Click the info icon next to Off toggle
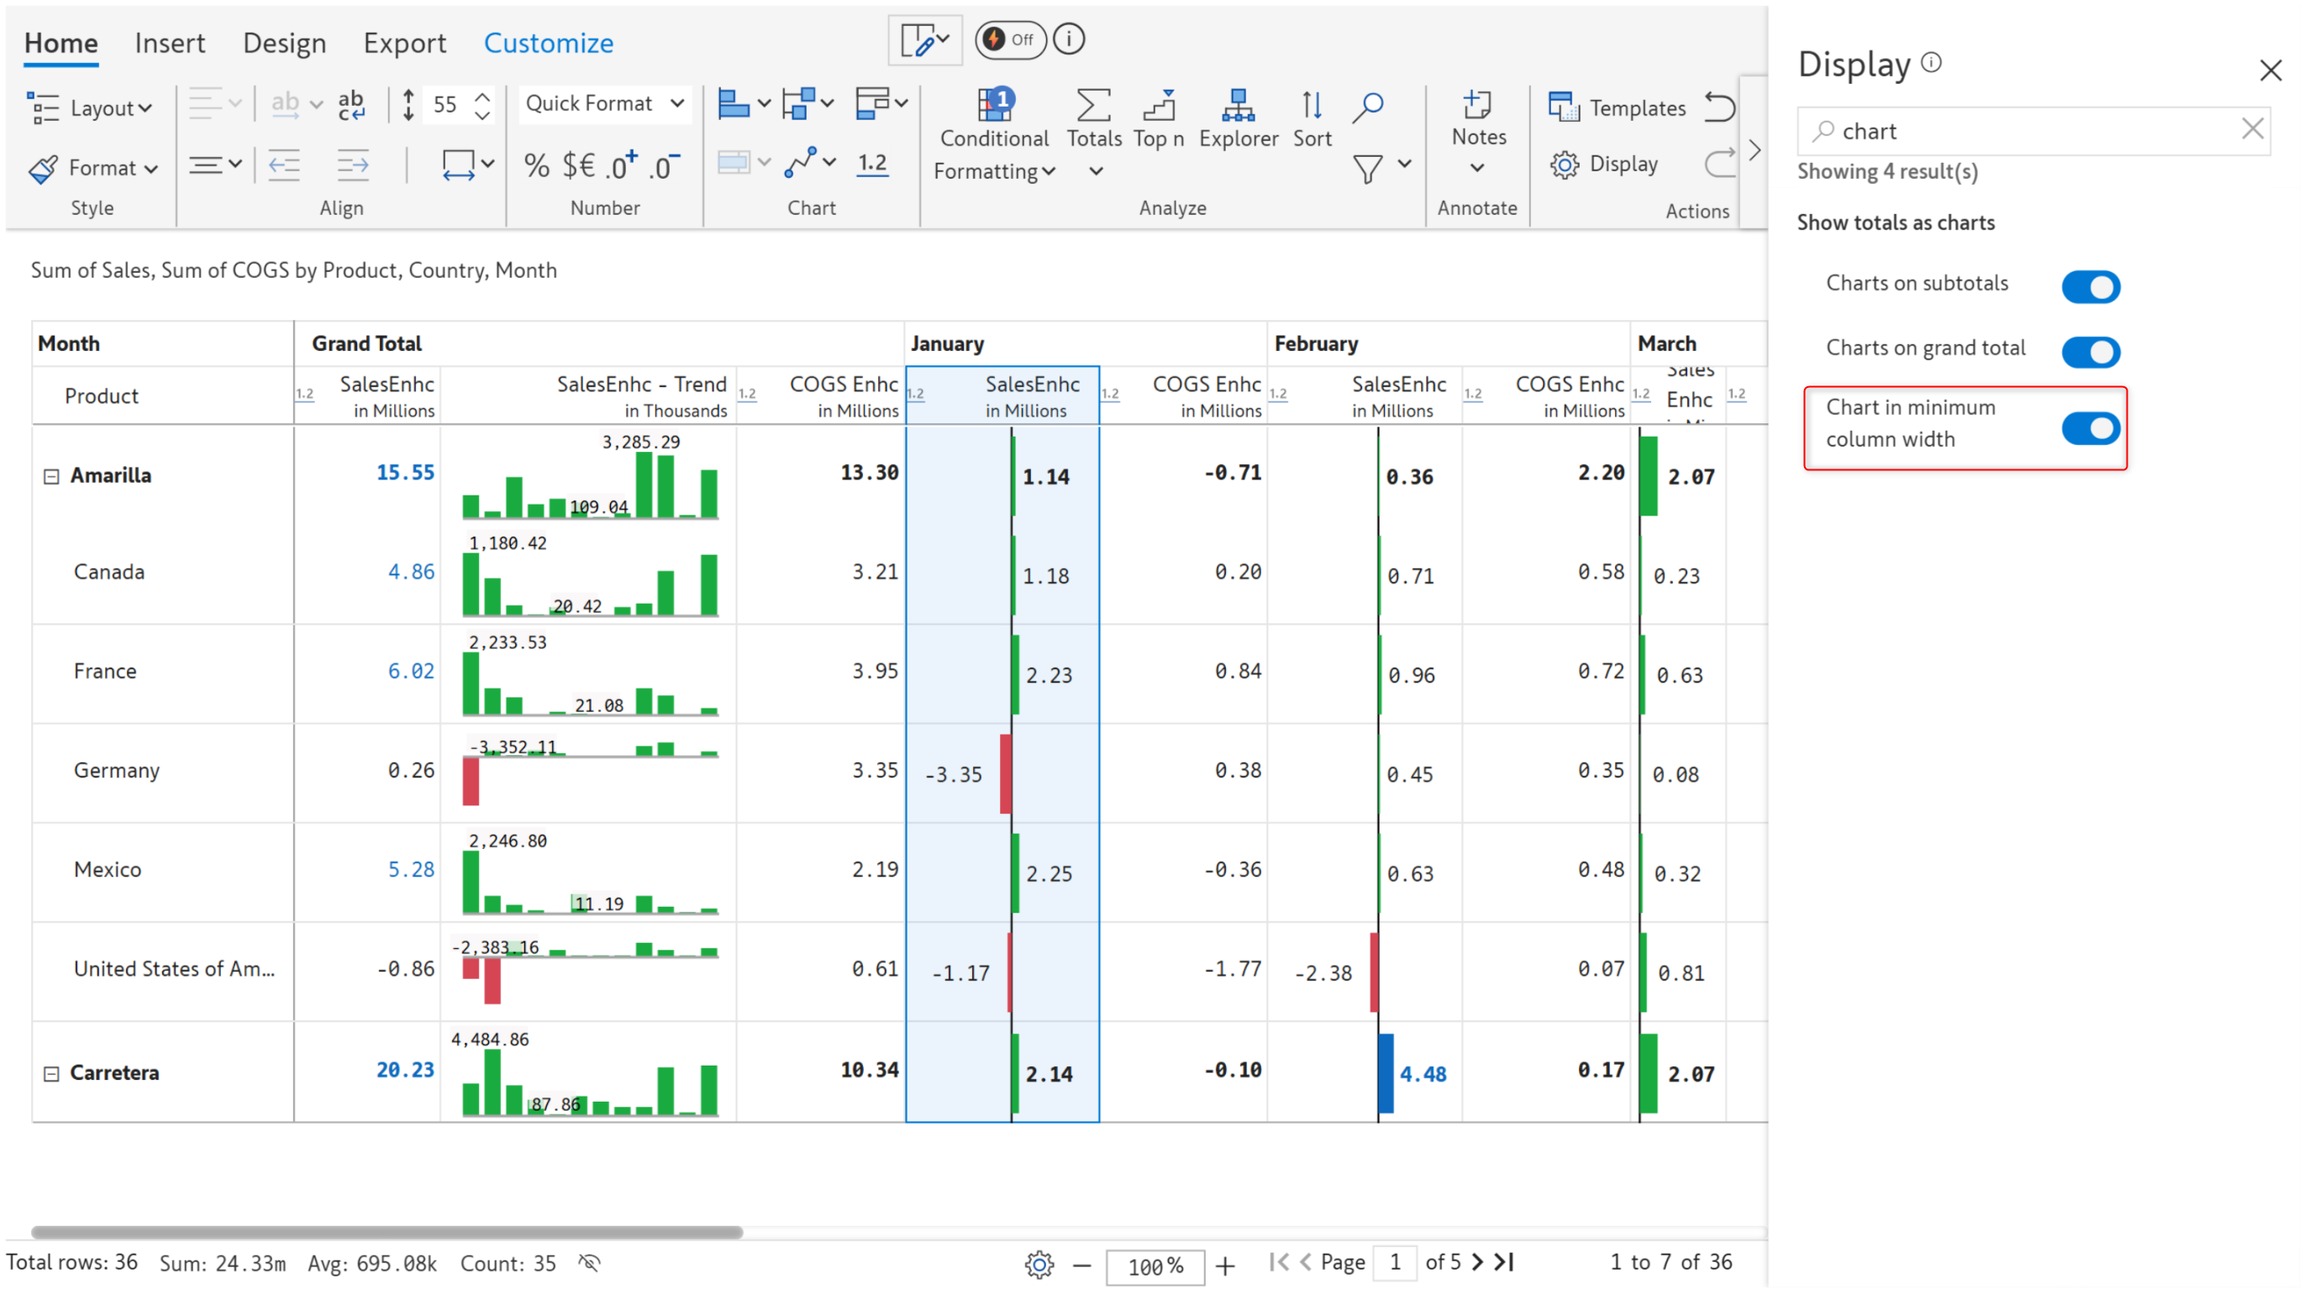The image size is (2304, 1294). [x=1069, y=39]
